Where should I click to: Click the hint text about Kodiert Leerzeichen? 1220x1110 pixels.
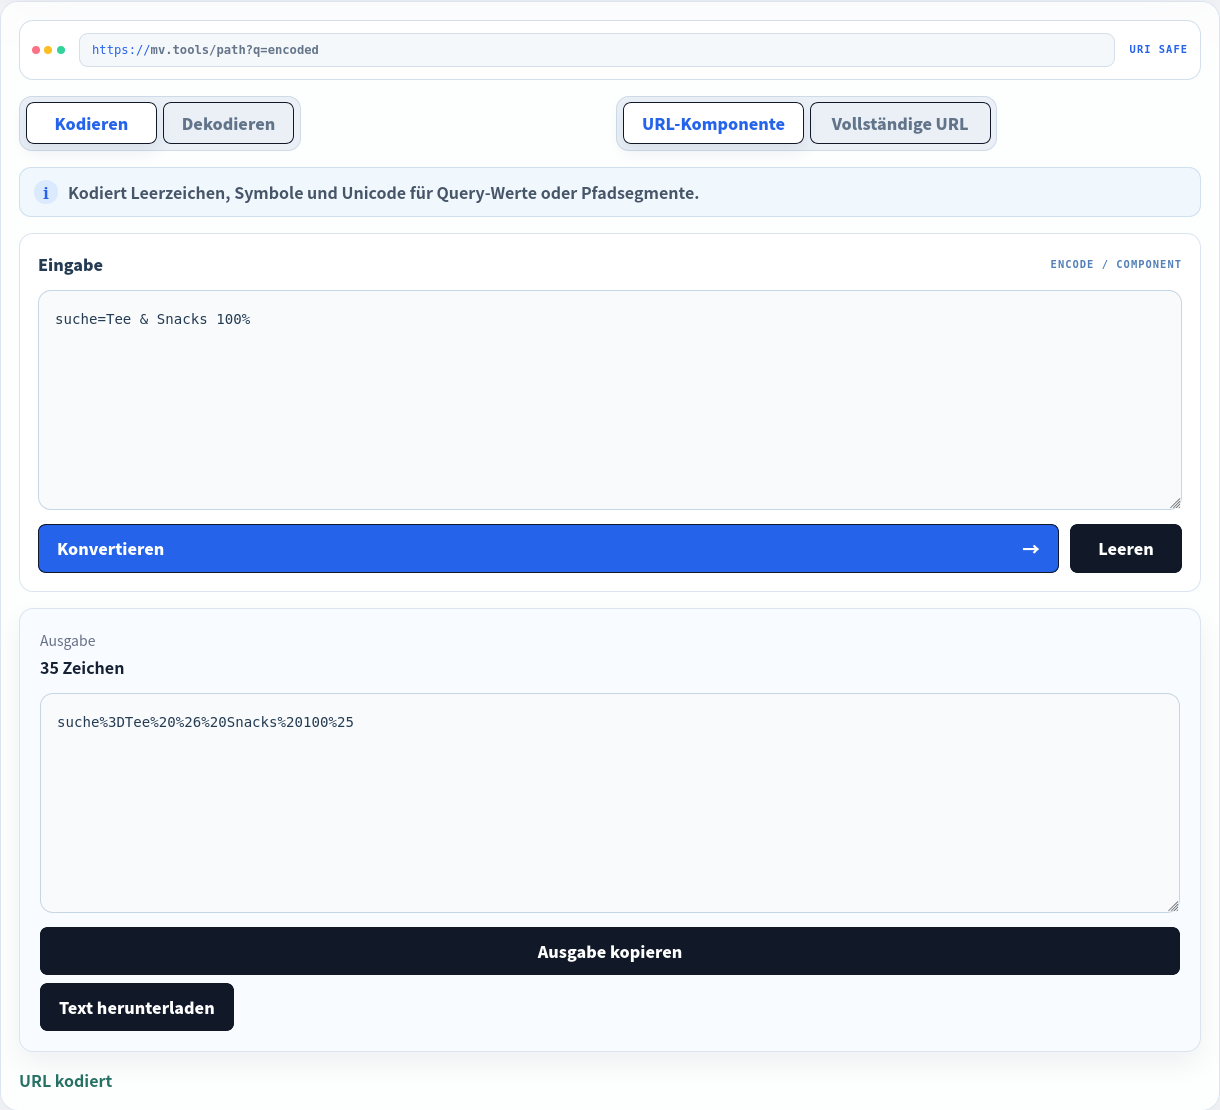[383, 193]
